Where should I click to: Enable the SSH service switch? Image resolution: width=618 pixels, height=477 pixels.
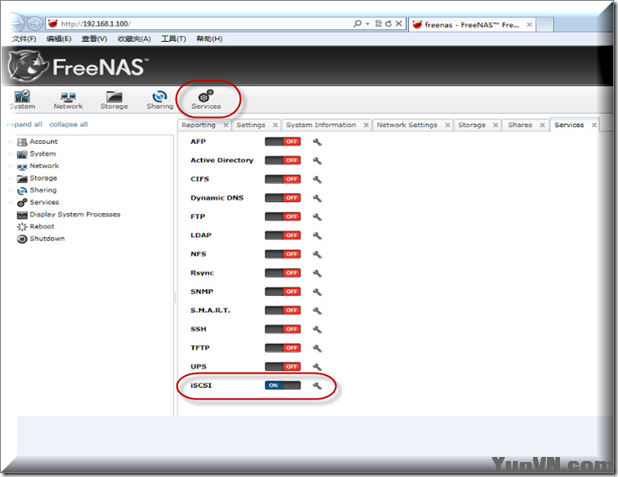point(283,329)
